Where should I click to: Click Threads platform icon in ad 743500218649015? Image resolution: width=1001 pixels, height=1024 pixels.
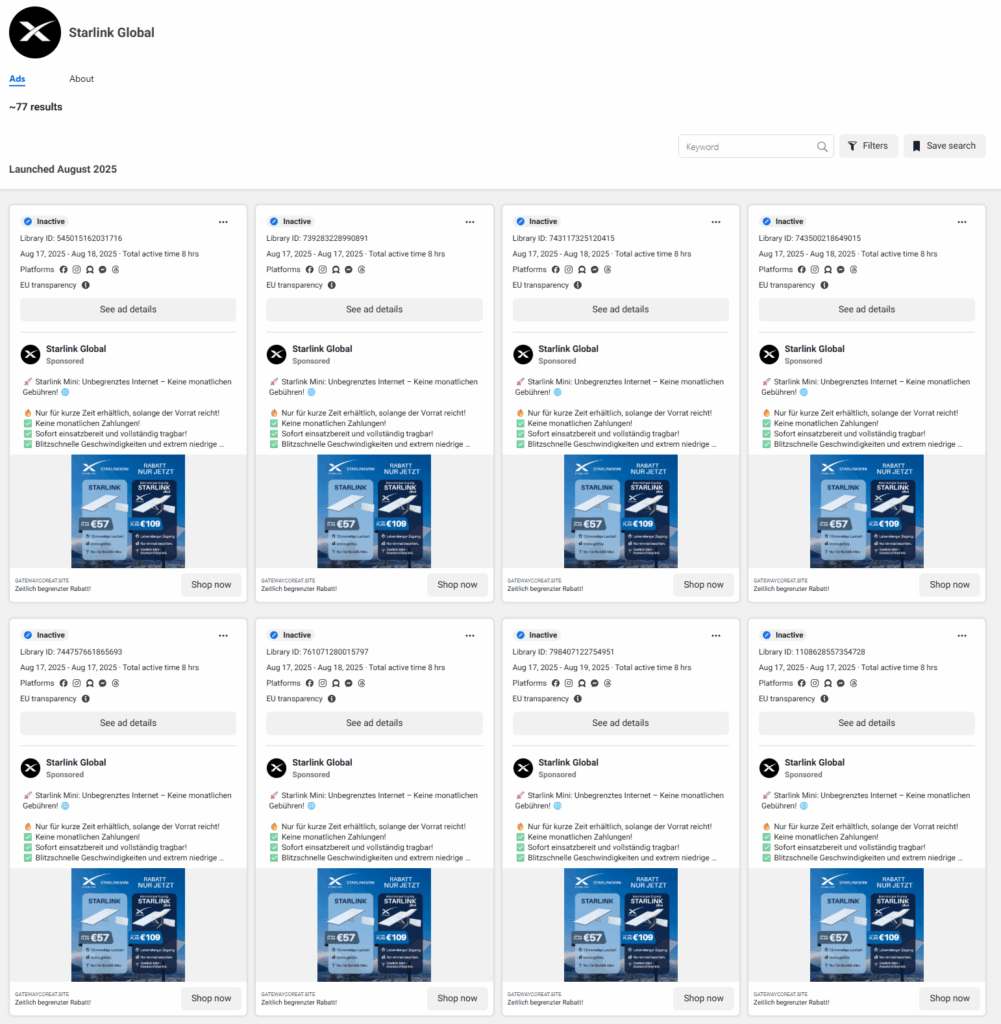pyautogui.click(x=854, y=270)
